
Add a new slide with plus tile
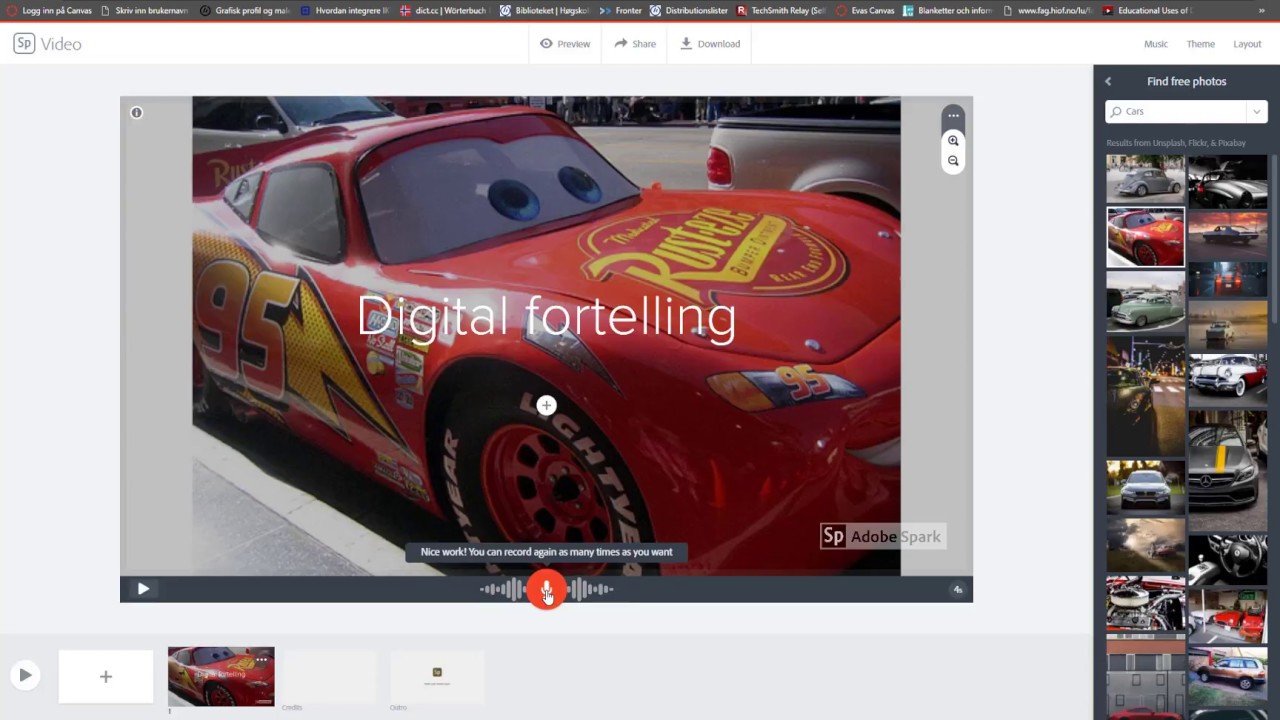tap(106, 677)
